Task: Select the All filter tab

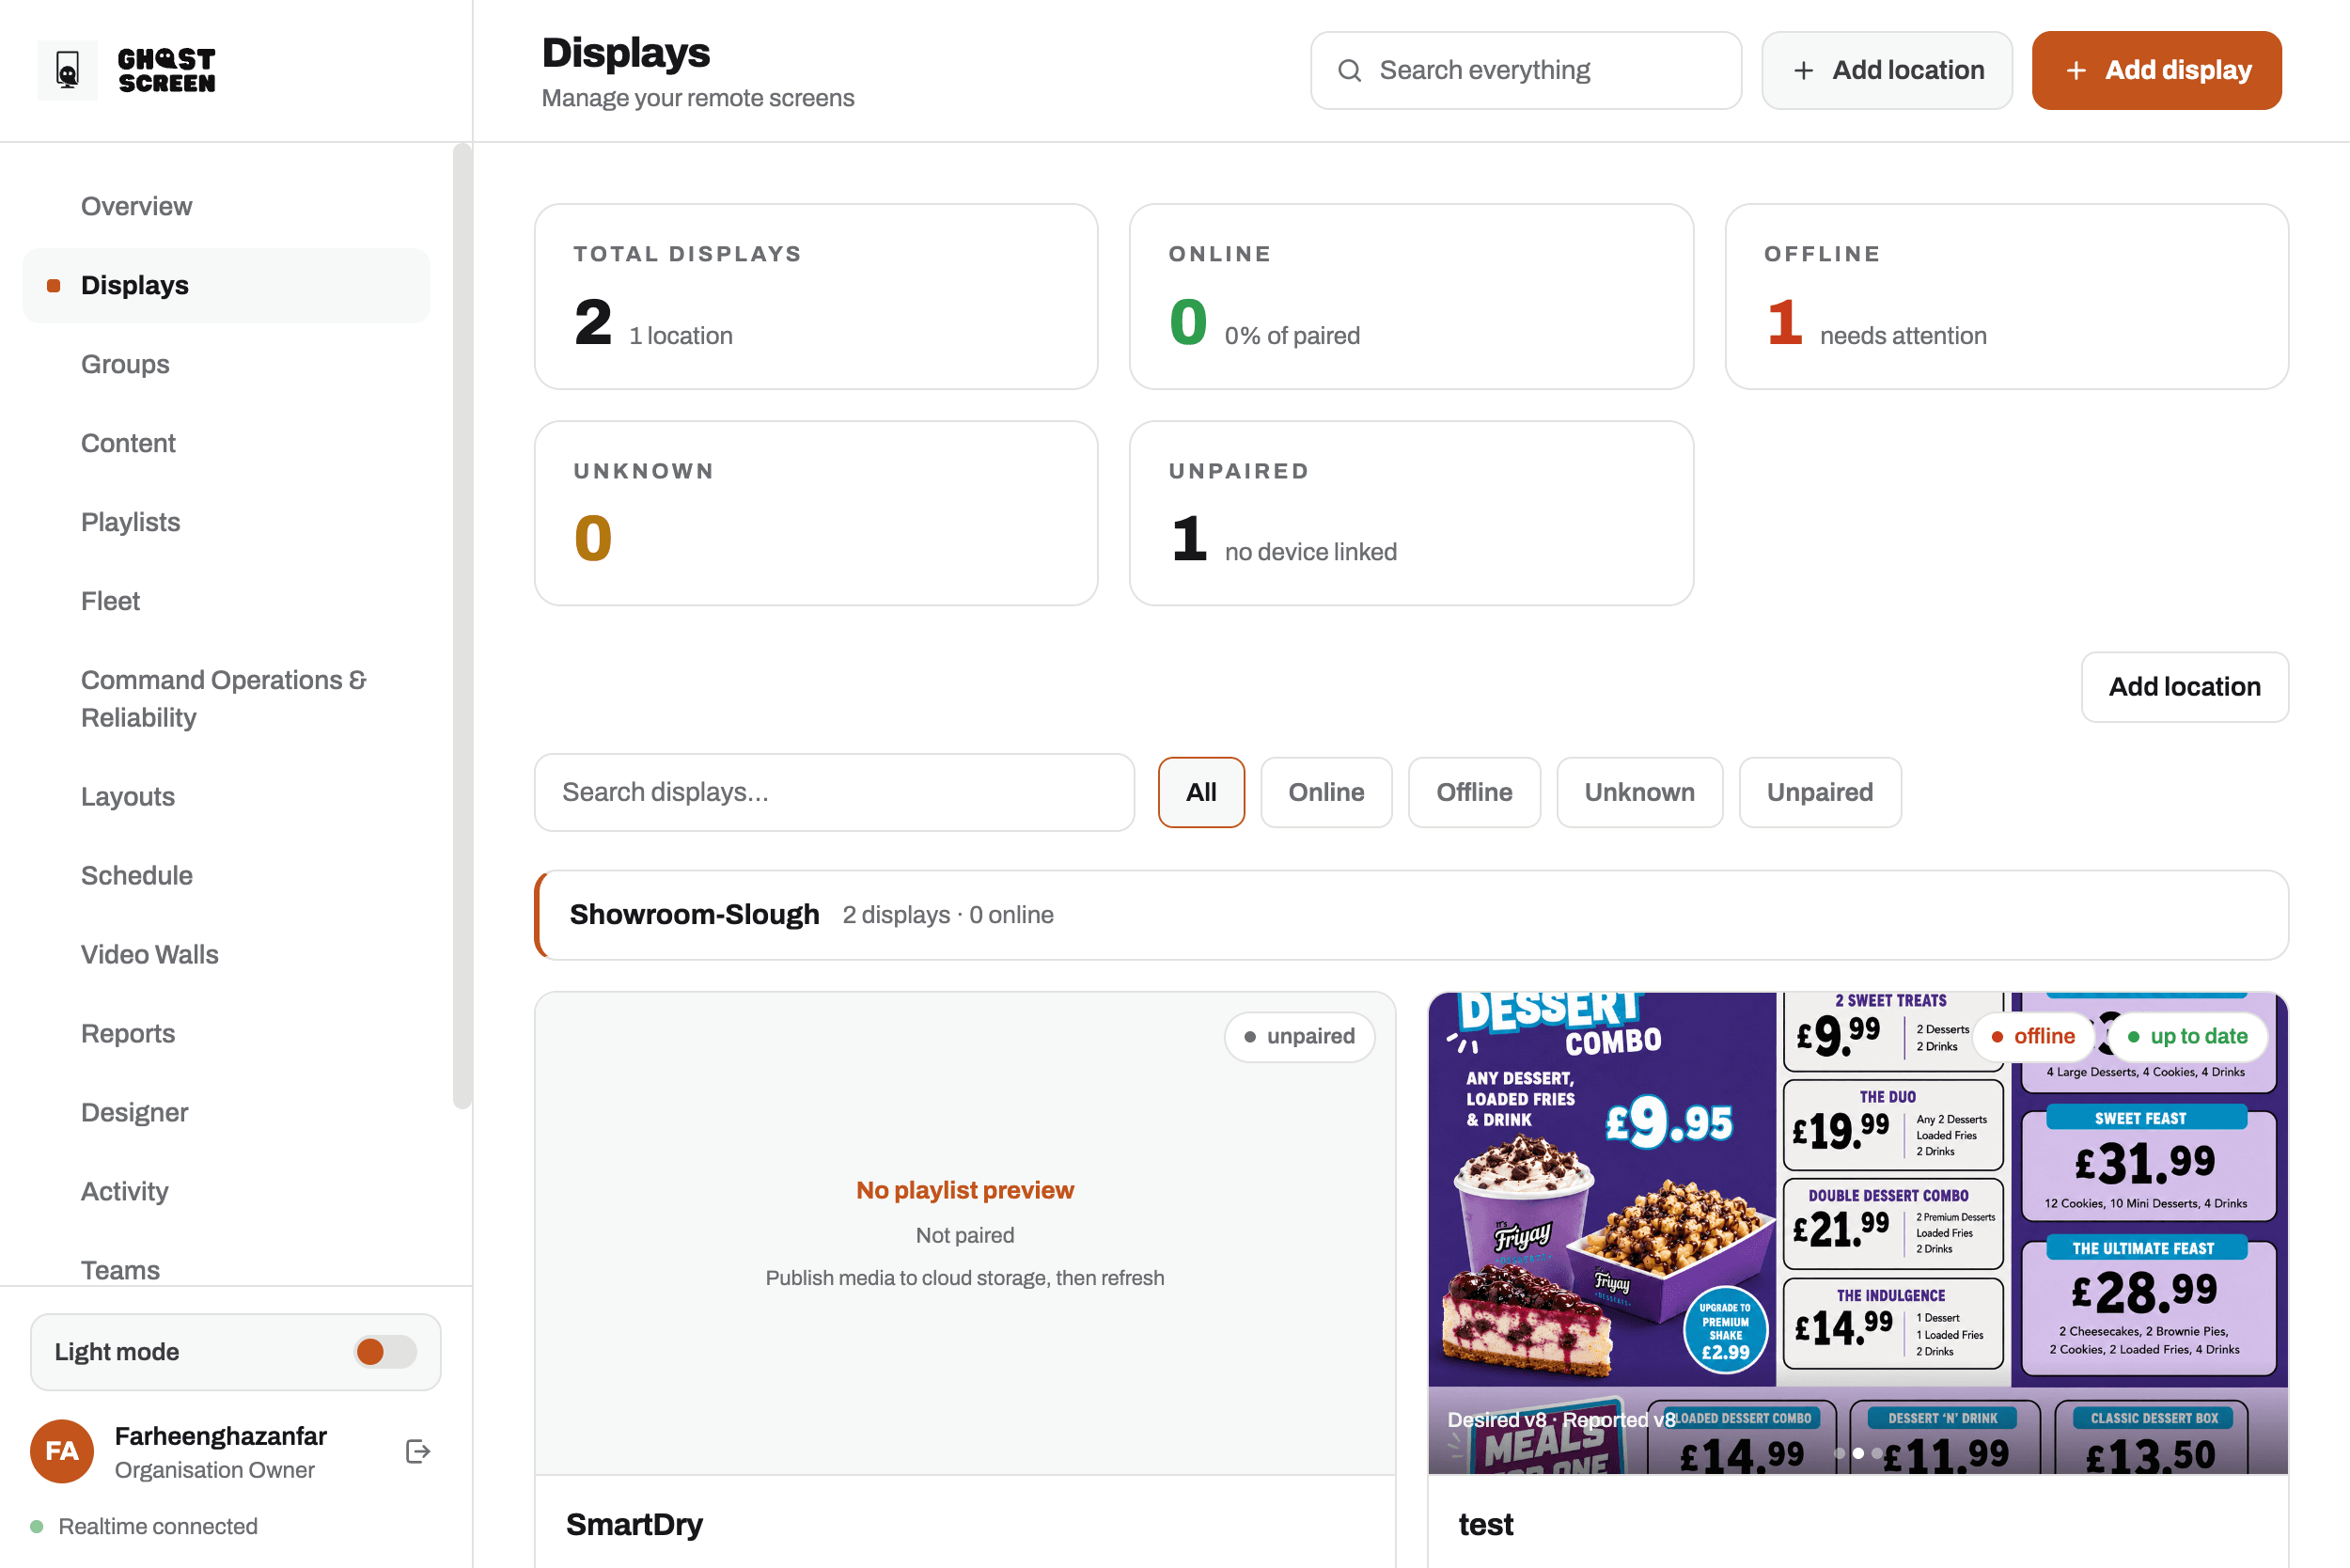Action: coord(1201,792)
